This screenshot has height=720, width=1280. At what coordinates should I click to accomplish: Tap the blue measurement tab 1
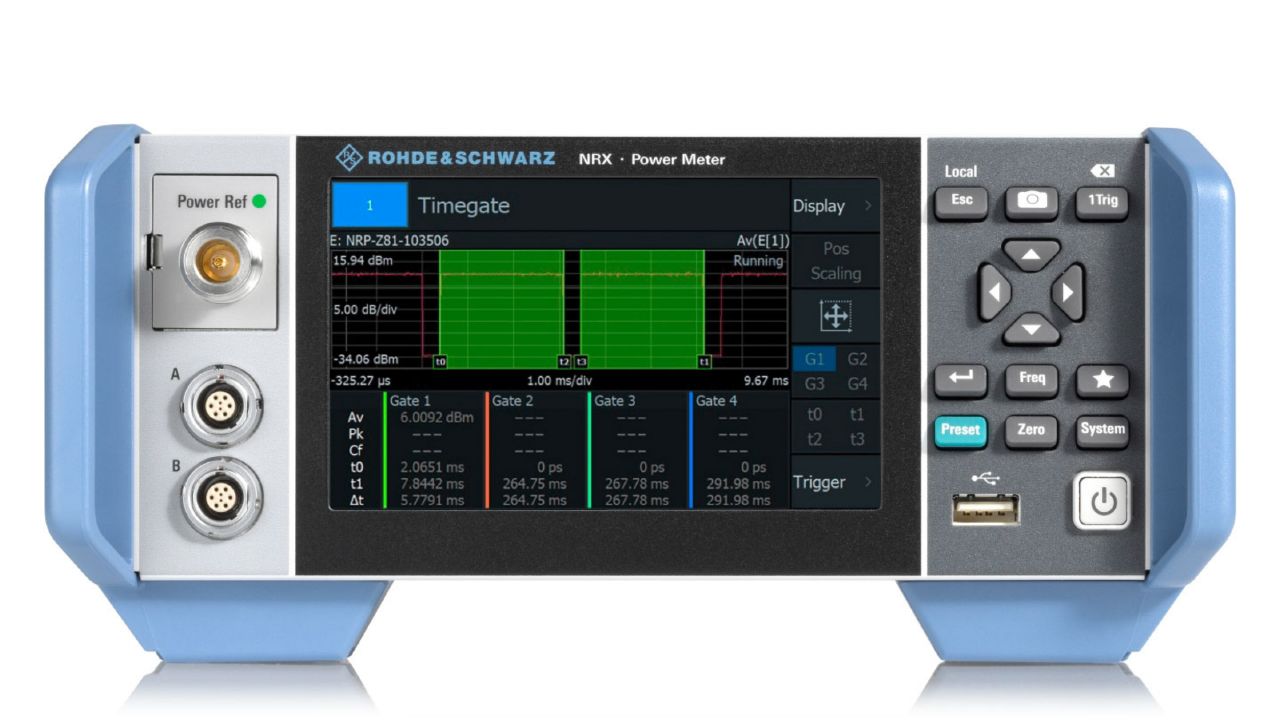pos(370,206)
